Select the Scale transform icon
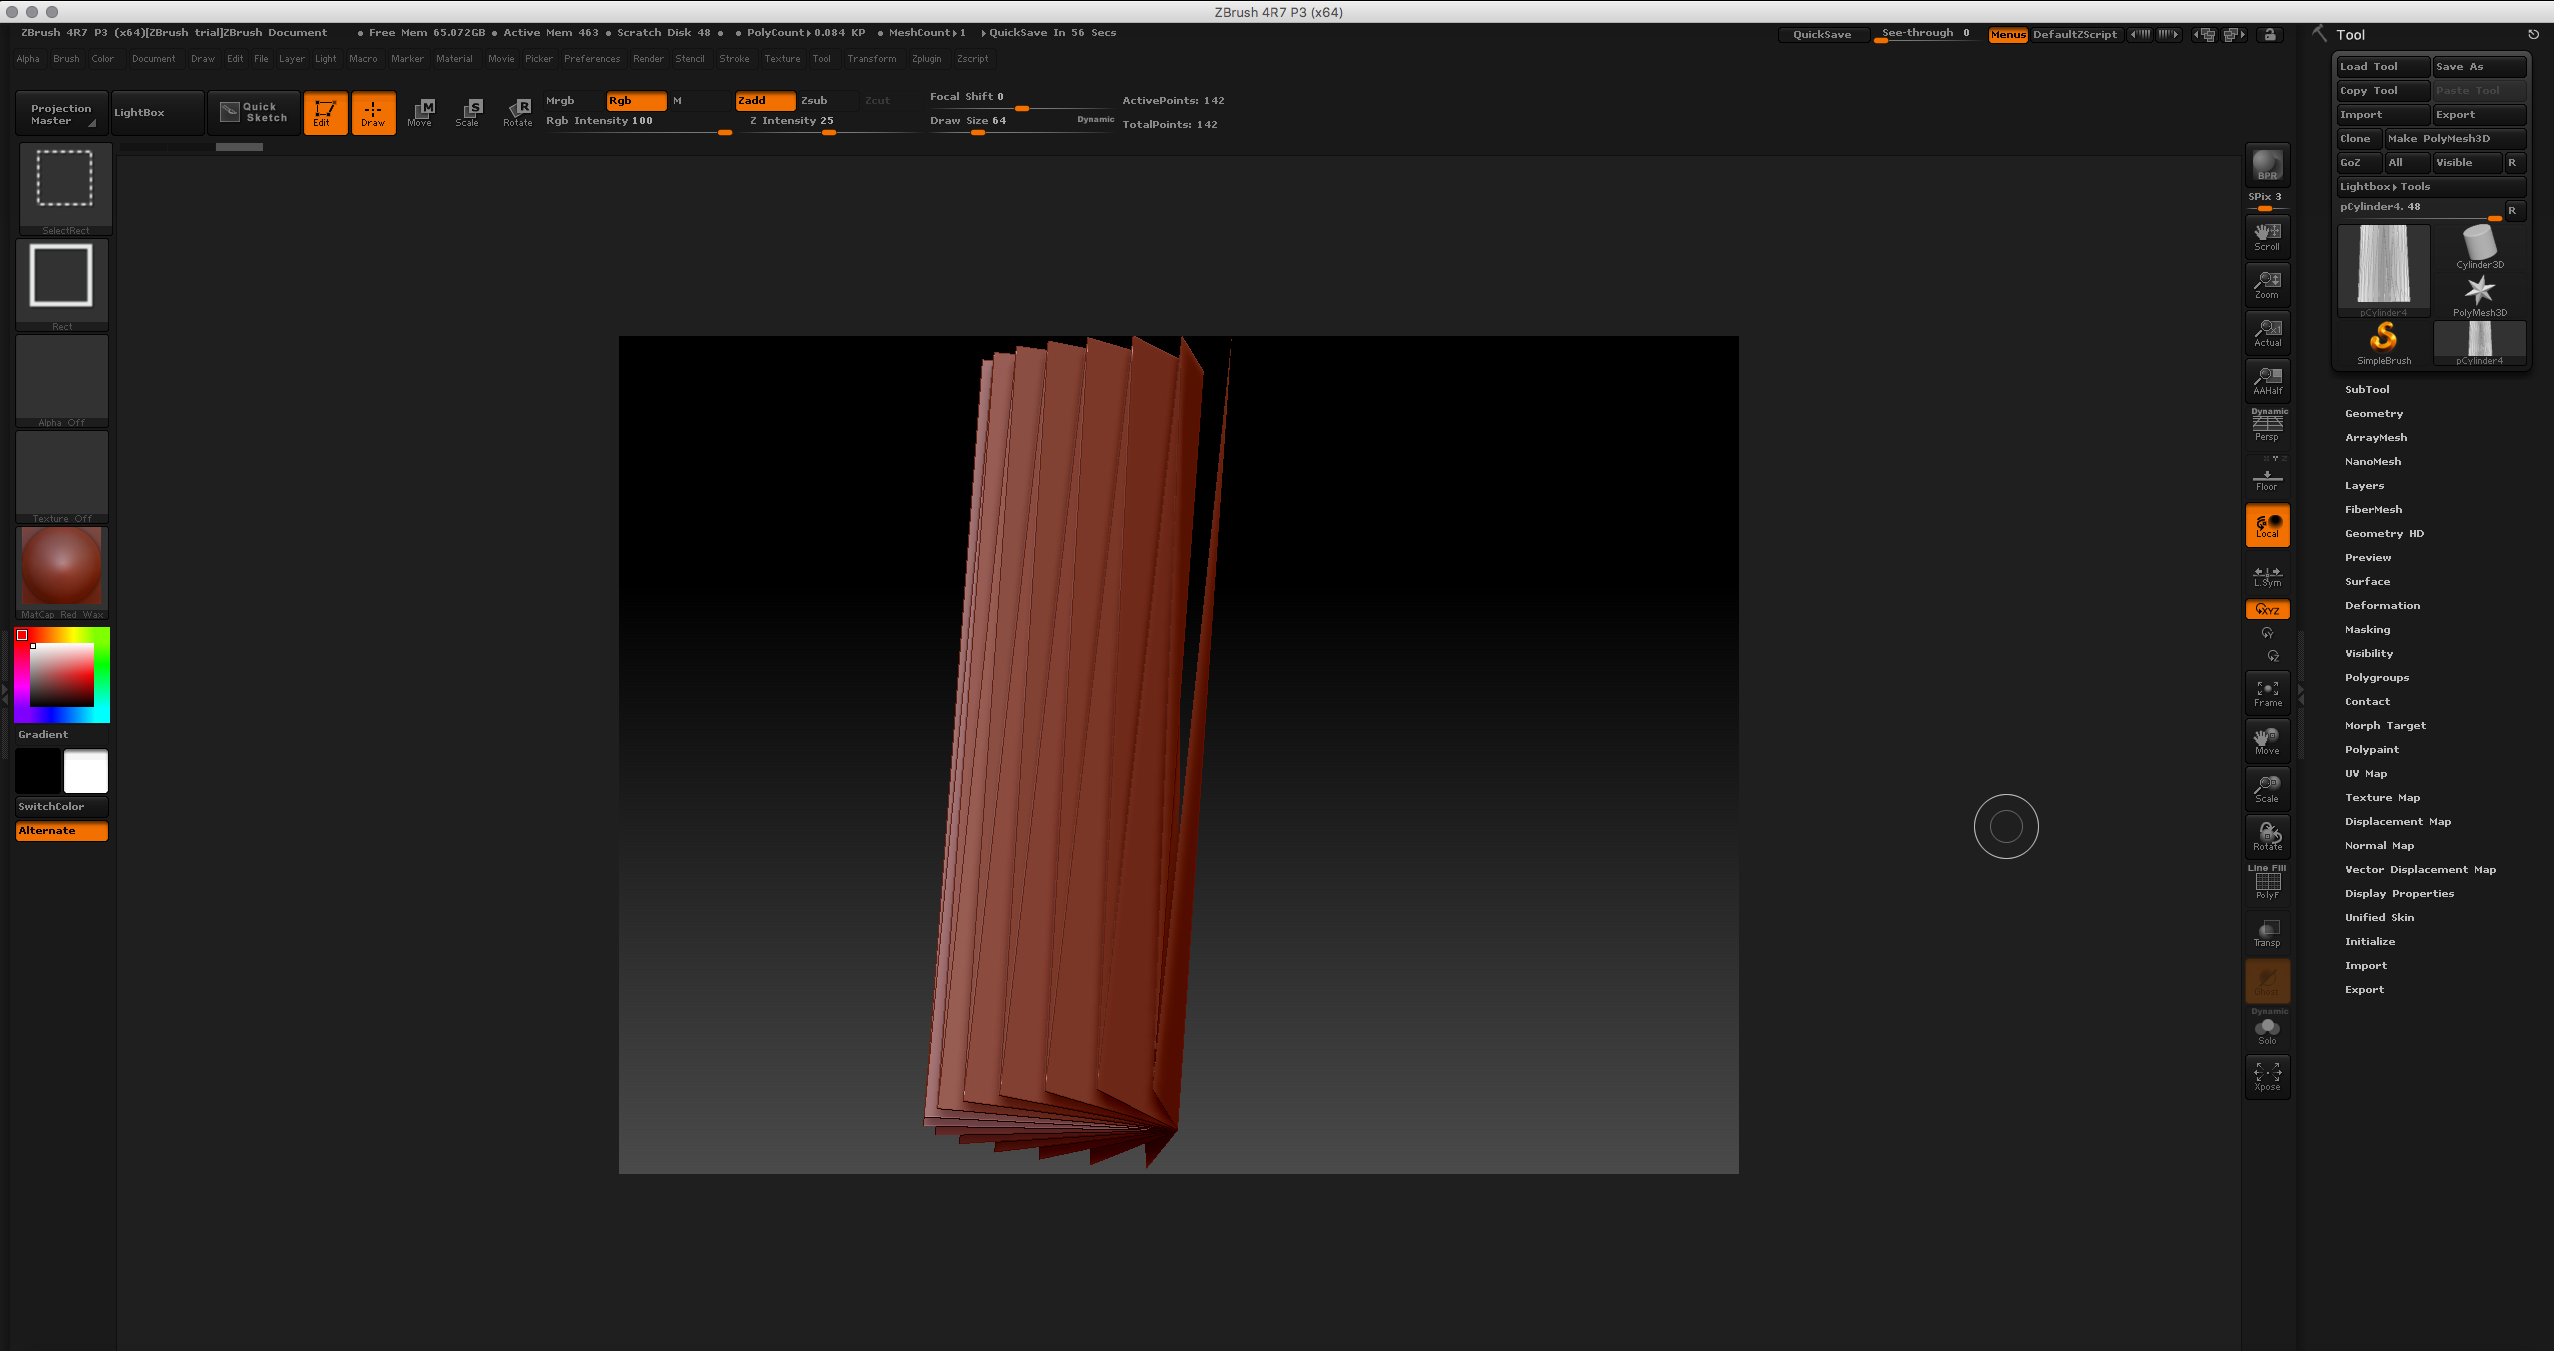Viewport: 2554px width, 1351px height. point(468,112)
